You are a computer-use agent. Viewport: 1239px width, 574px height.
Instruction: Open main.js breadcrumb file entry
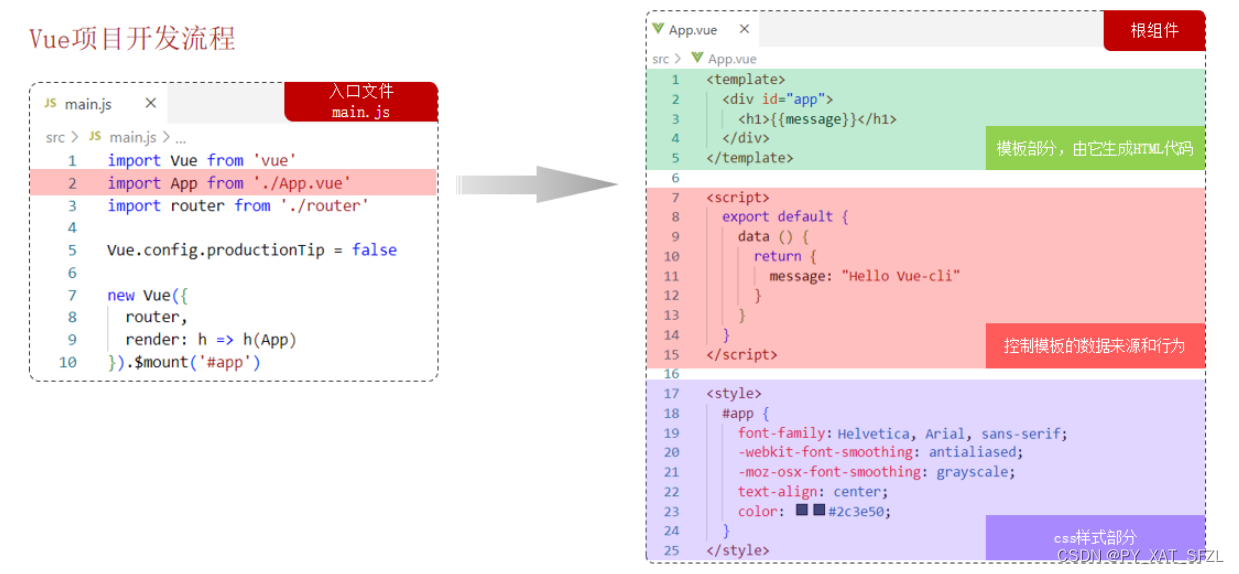(x=132, y=137)
